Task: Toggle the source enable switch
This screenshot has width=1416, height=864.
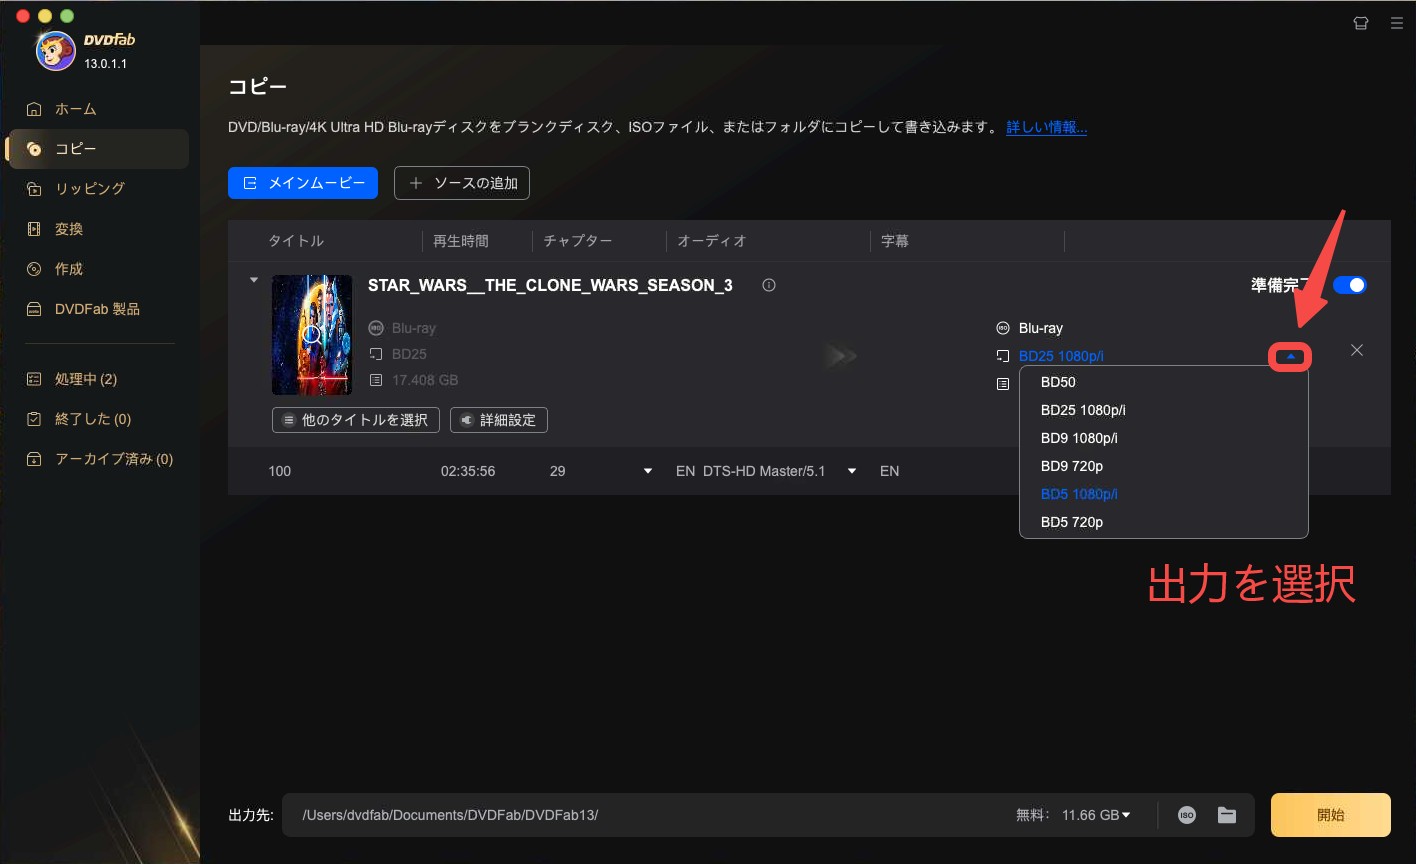Action: pyautogui.click(x=1350, y=285)
